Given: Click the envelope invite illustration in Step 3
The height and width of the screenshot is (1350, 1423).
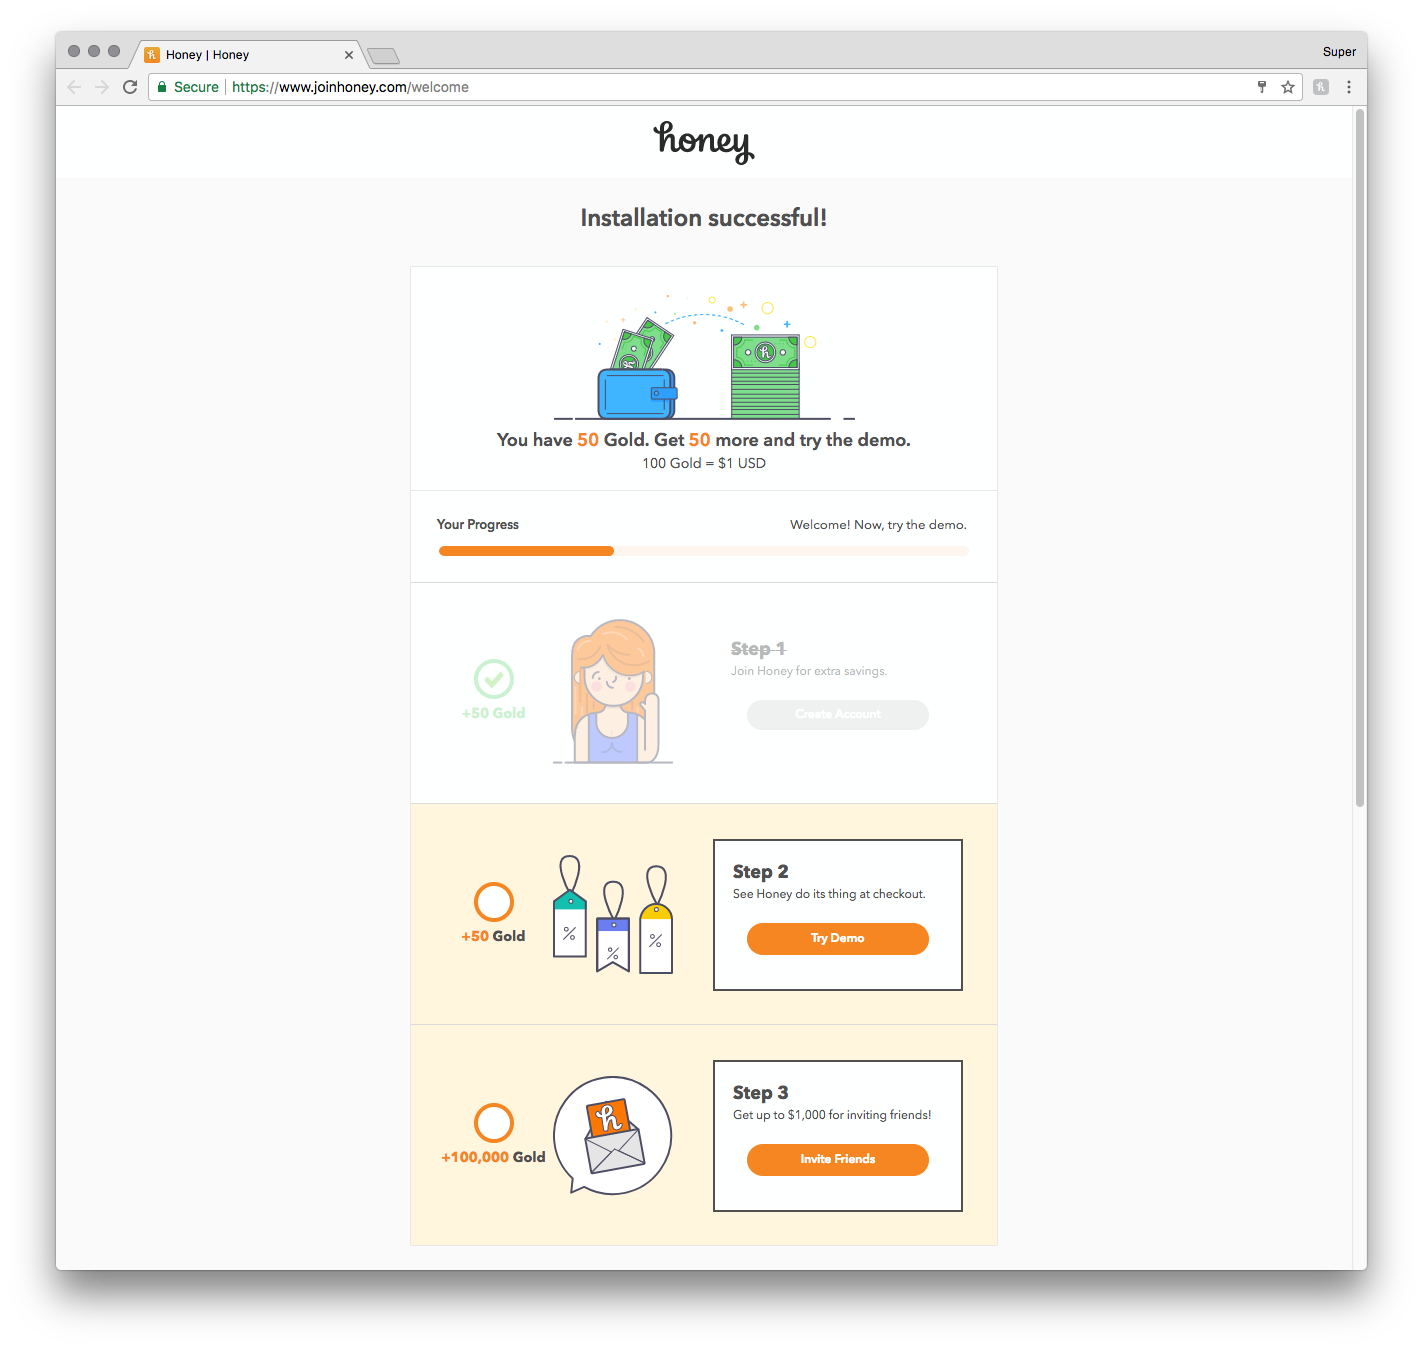Looking at the screenshot, I should [x=612, y=1135].
